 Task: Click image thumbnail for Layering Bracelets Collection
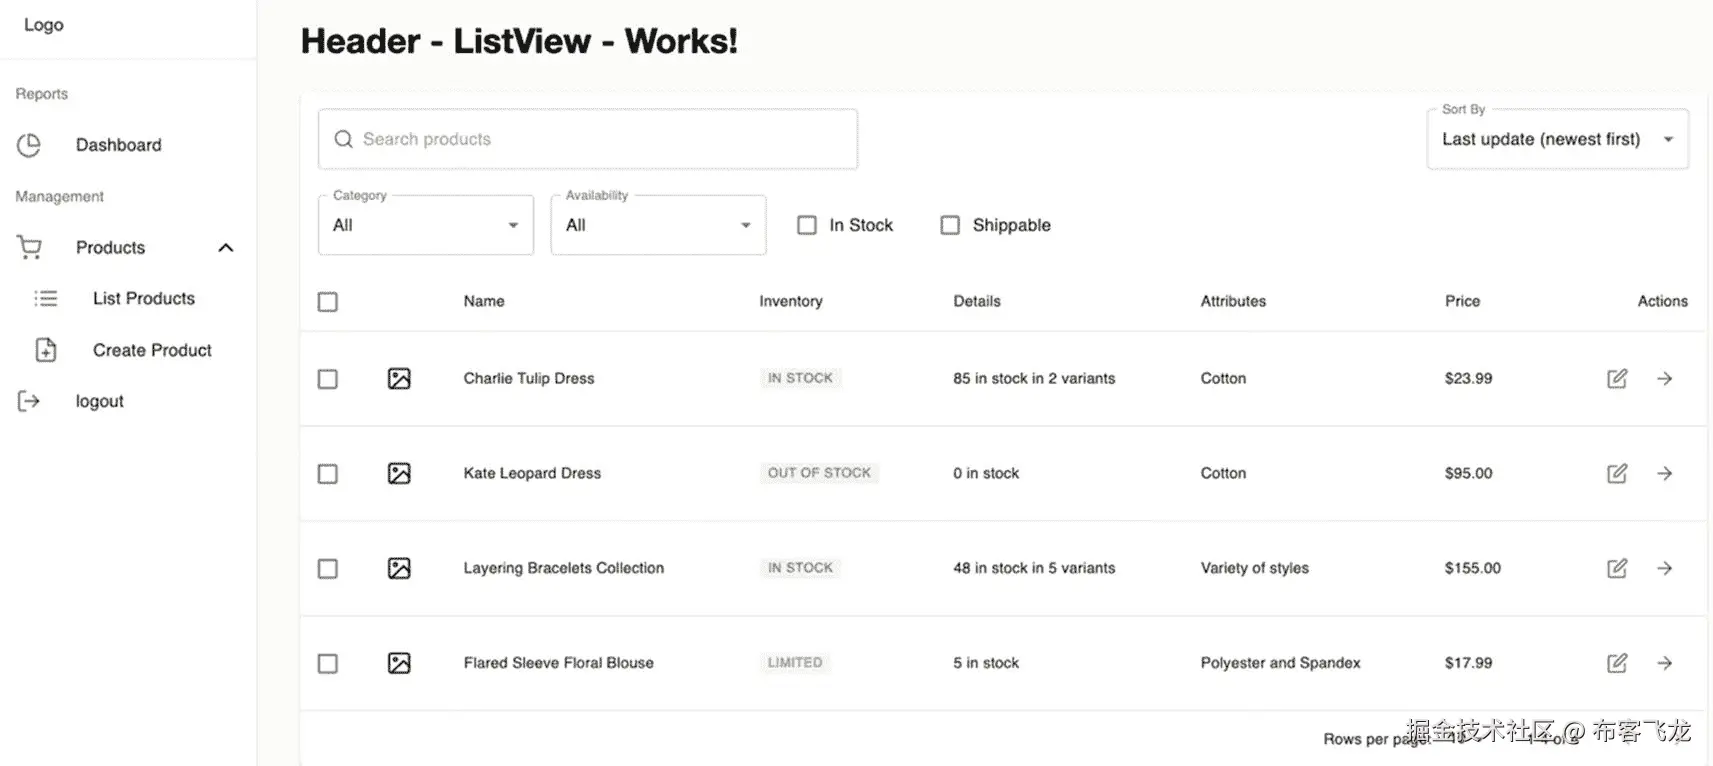click(x=399, y=568)
